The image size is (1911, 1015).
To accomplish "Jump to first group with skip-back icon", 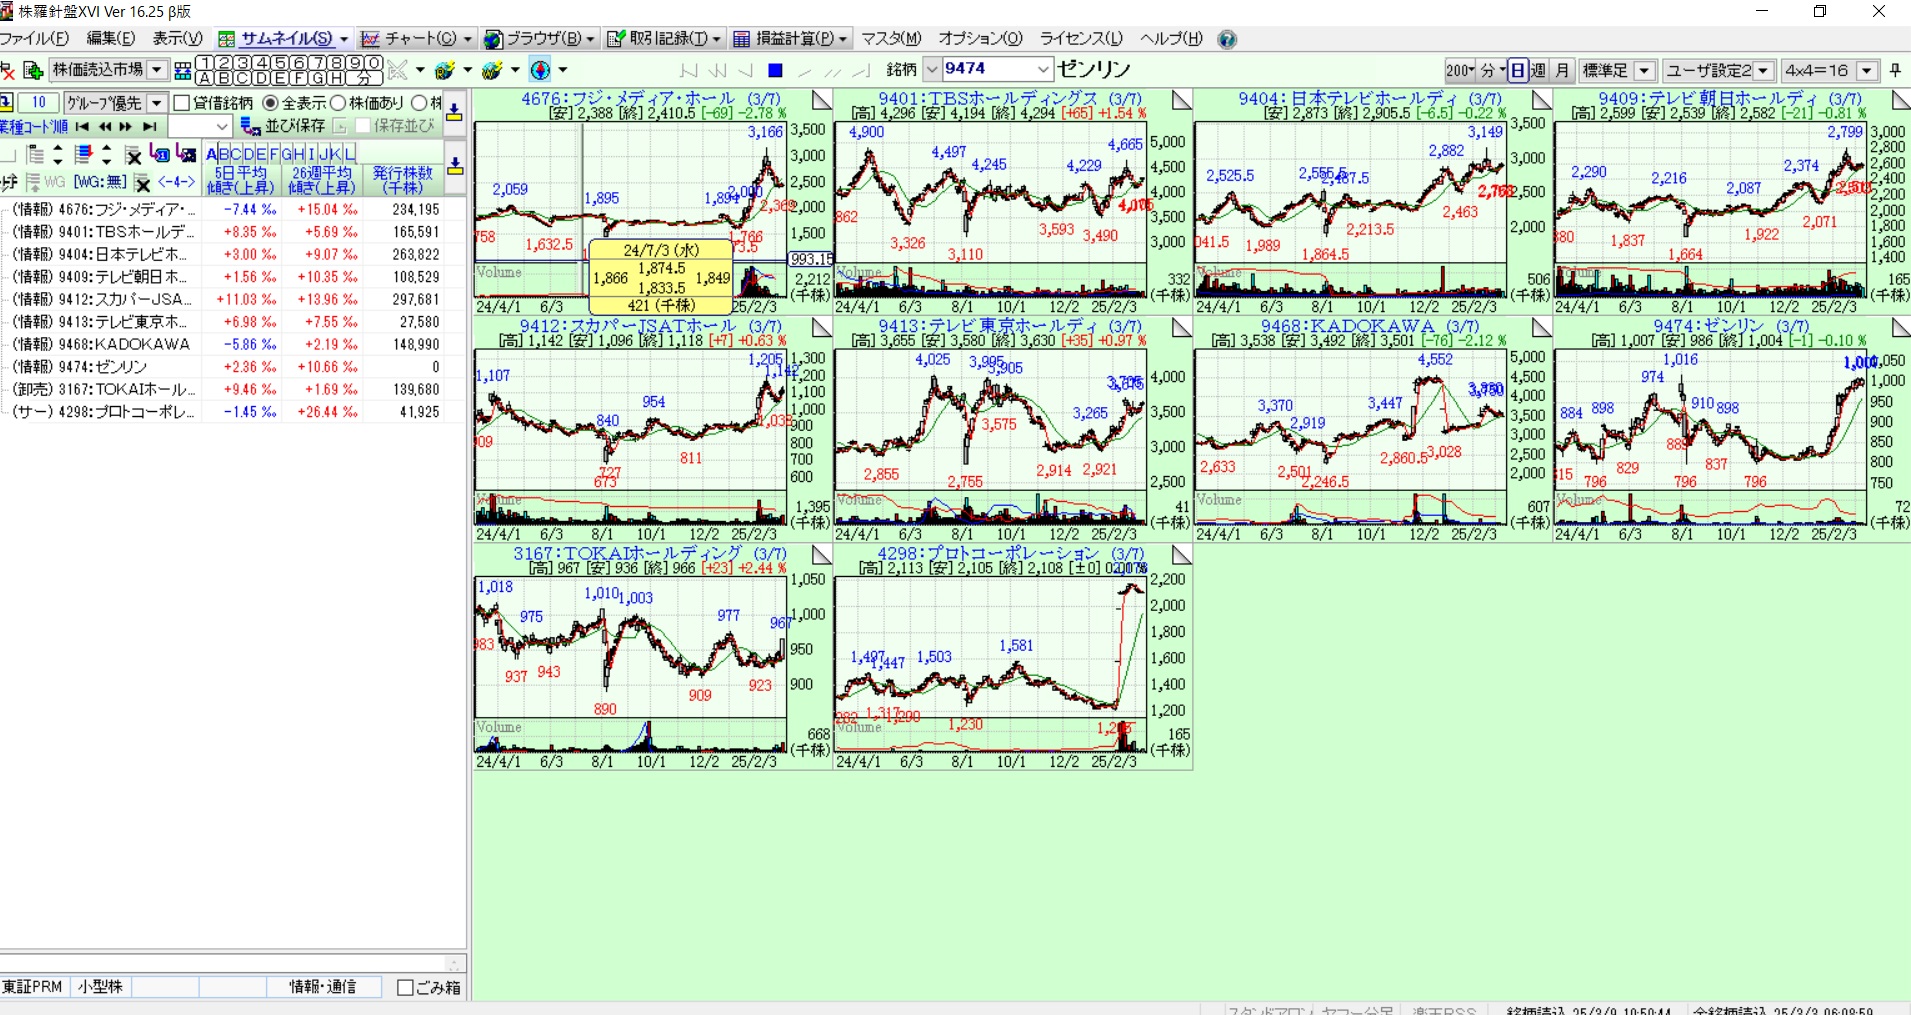I will (82, 127).
